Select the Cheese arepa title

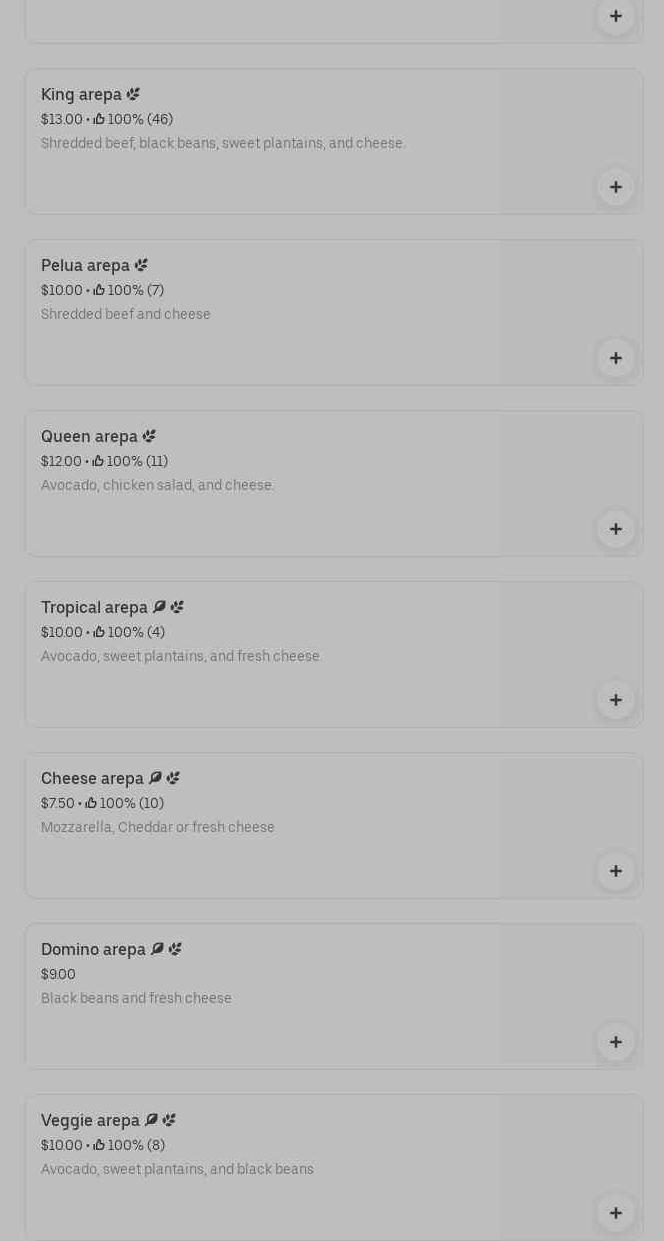click(x=92, y=778)
